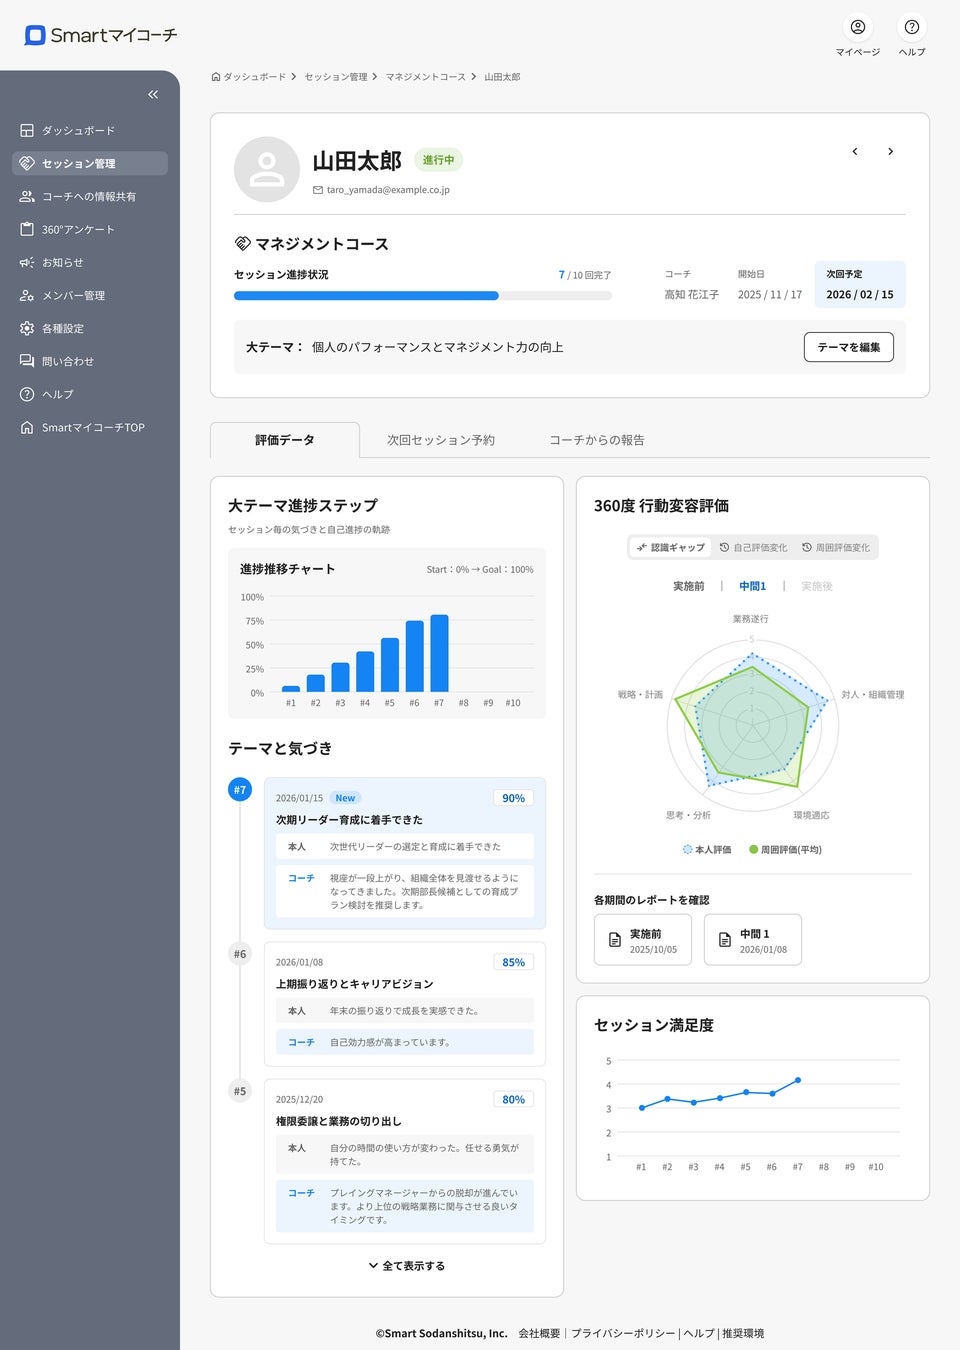Switch to 次回セッション予約 tab
This screenshot has height=1350, width=960.
point(441,440)
